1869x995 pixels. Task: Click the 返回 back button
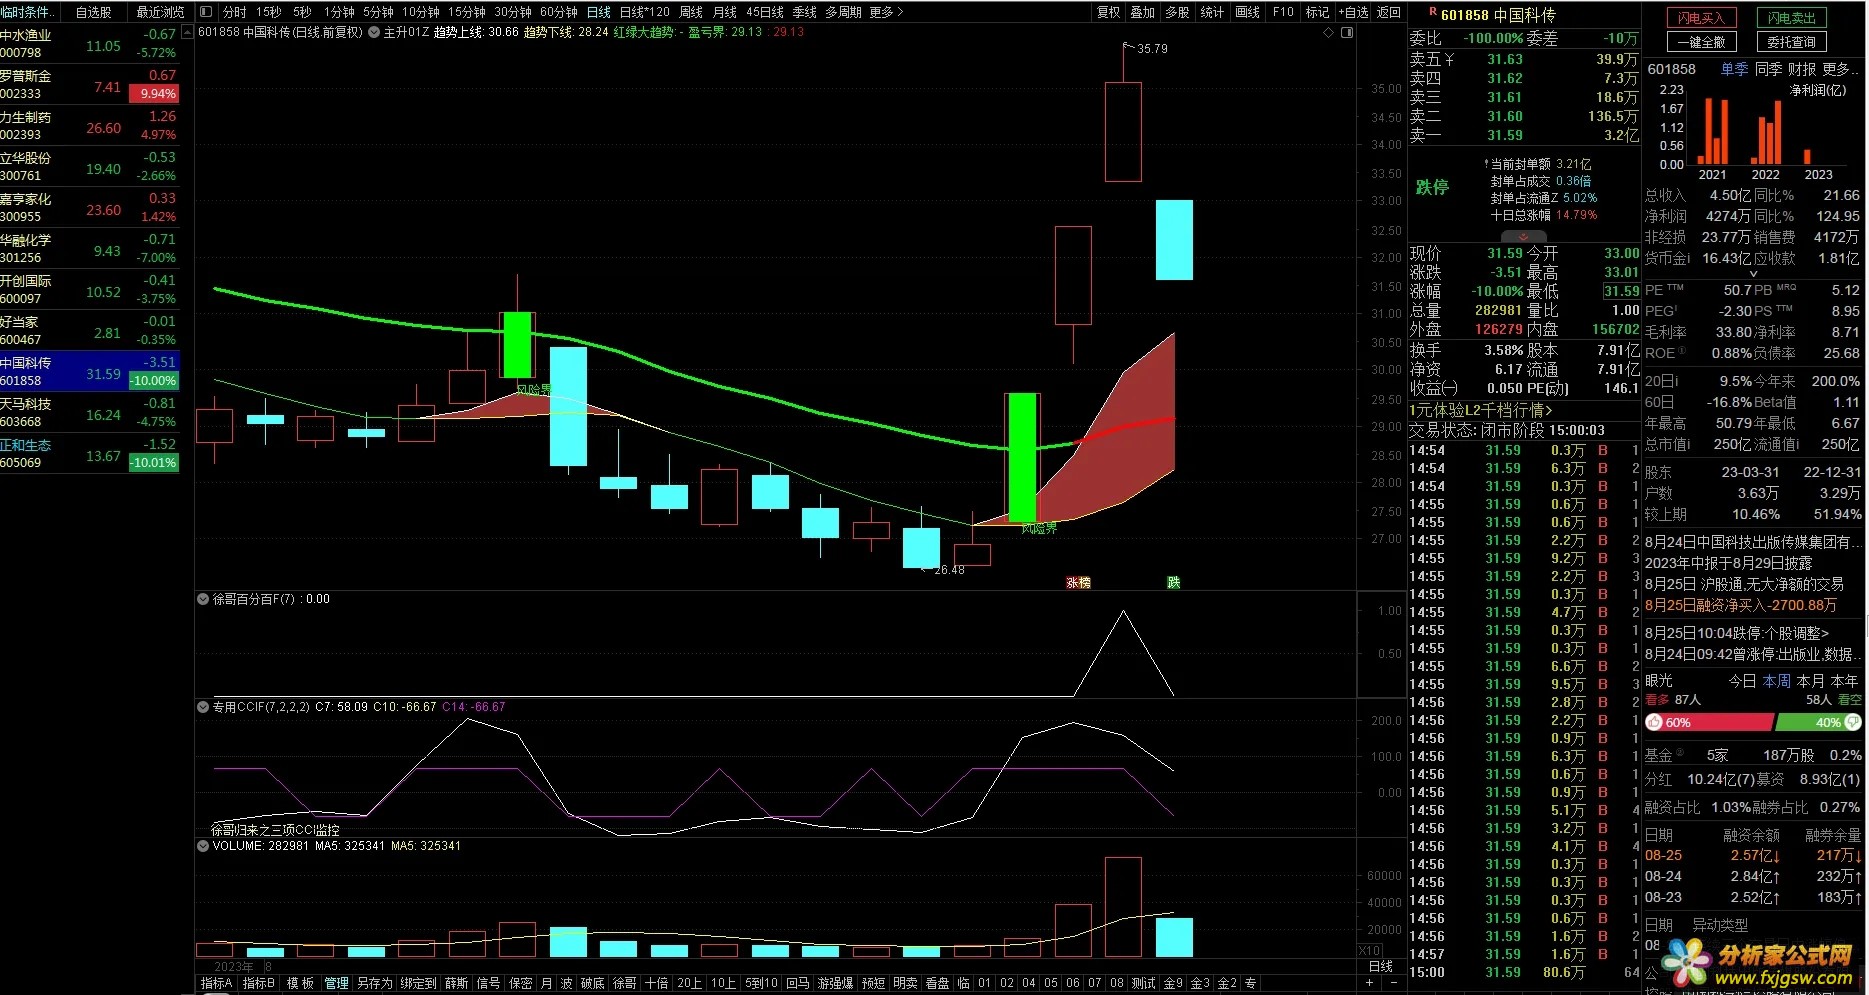tap(1389, 12)
